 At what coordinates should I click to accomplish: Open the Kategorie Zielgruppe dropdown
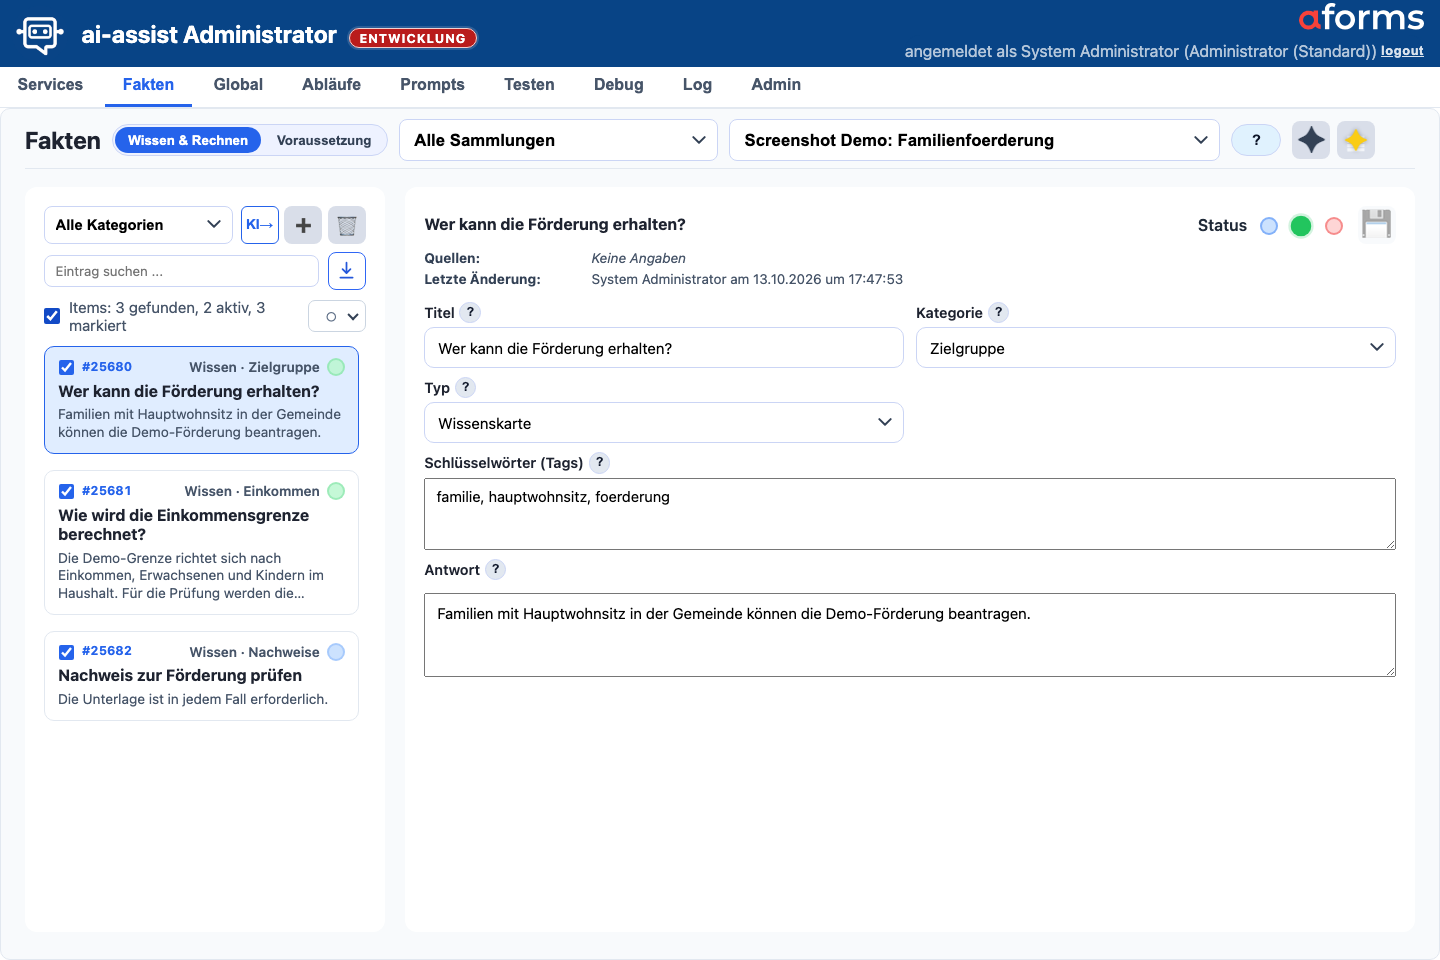(x=1155, y=348)
